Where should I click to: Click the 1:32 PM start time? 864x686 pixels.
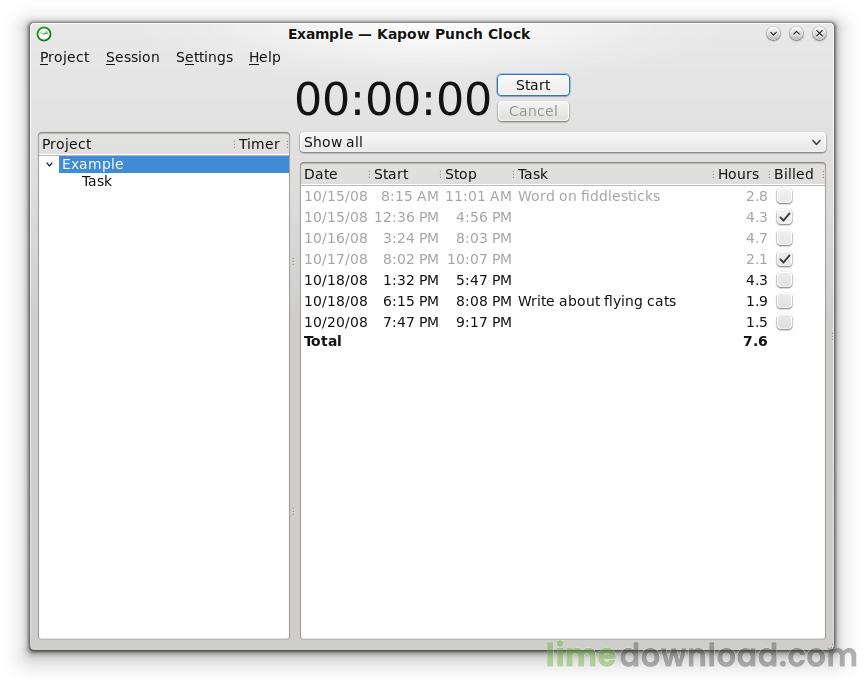411,280
